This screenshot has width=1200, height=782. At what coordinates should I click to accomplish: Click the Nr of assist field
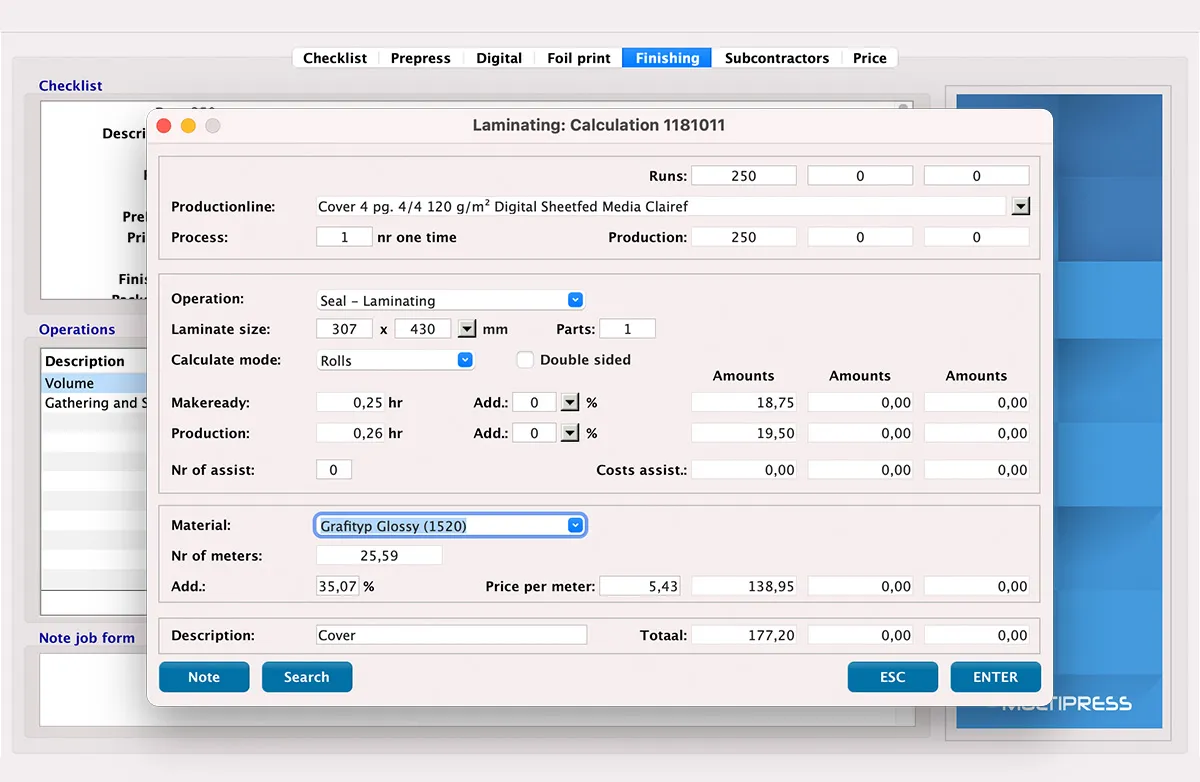334,470
